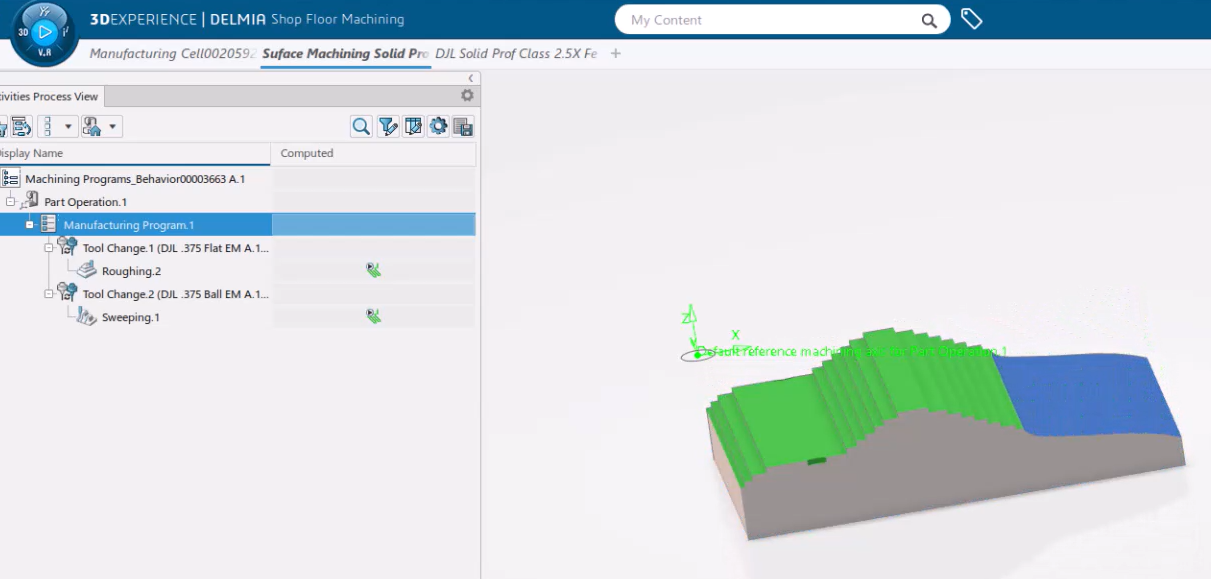Click the column customize icon
This screenshot has height=579, width=1211.
tap(413, 126)
